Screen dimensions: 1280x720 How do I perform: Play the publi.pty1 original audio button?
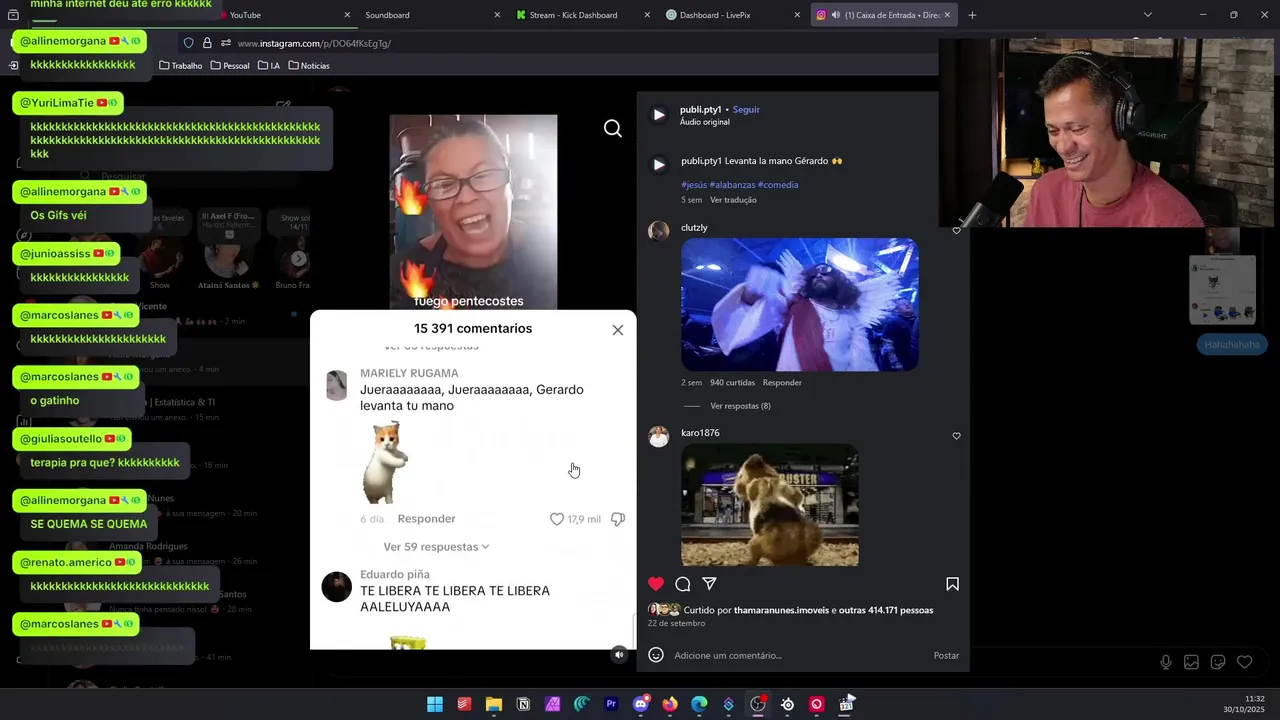(x=658, y=115)
